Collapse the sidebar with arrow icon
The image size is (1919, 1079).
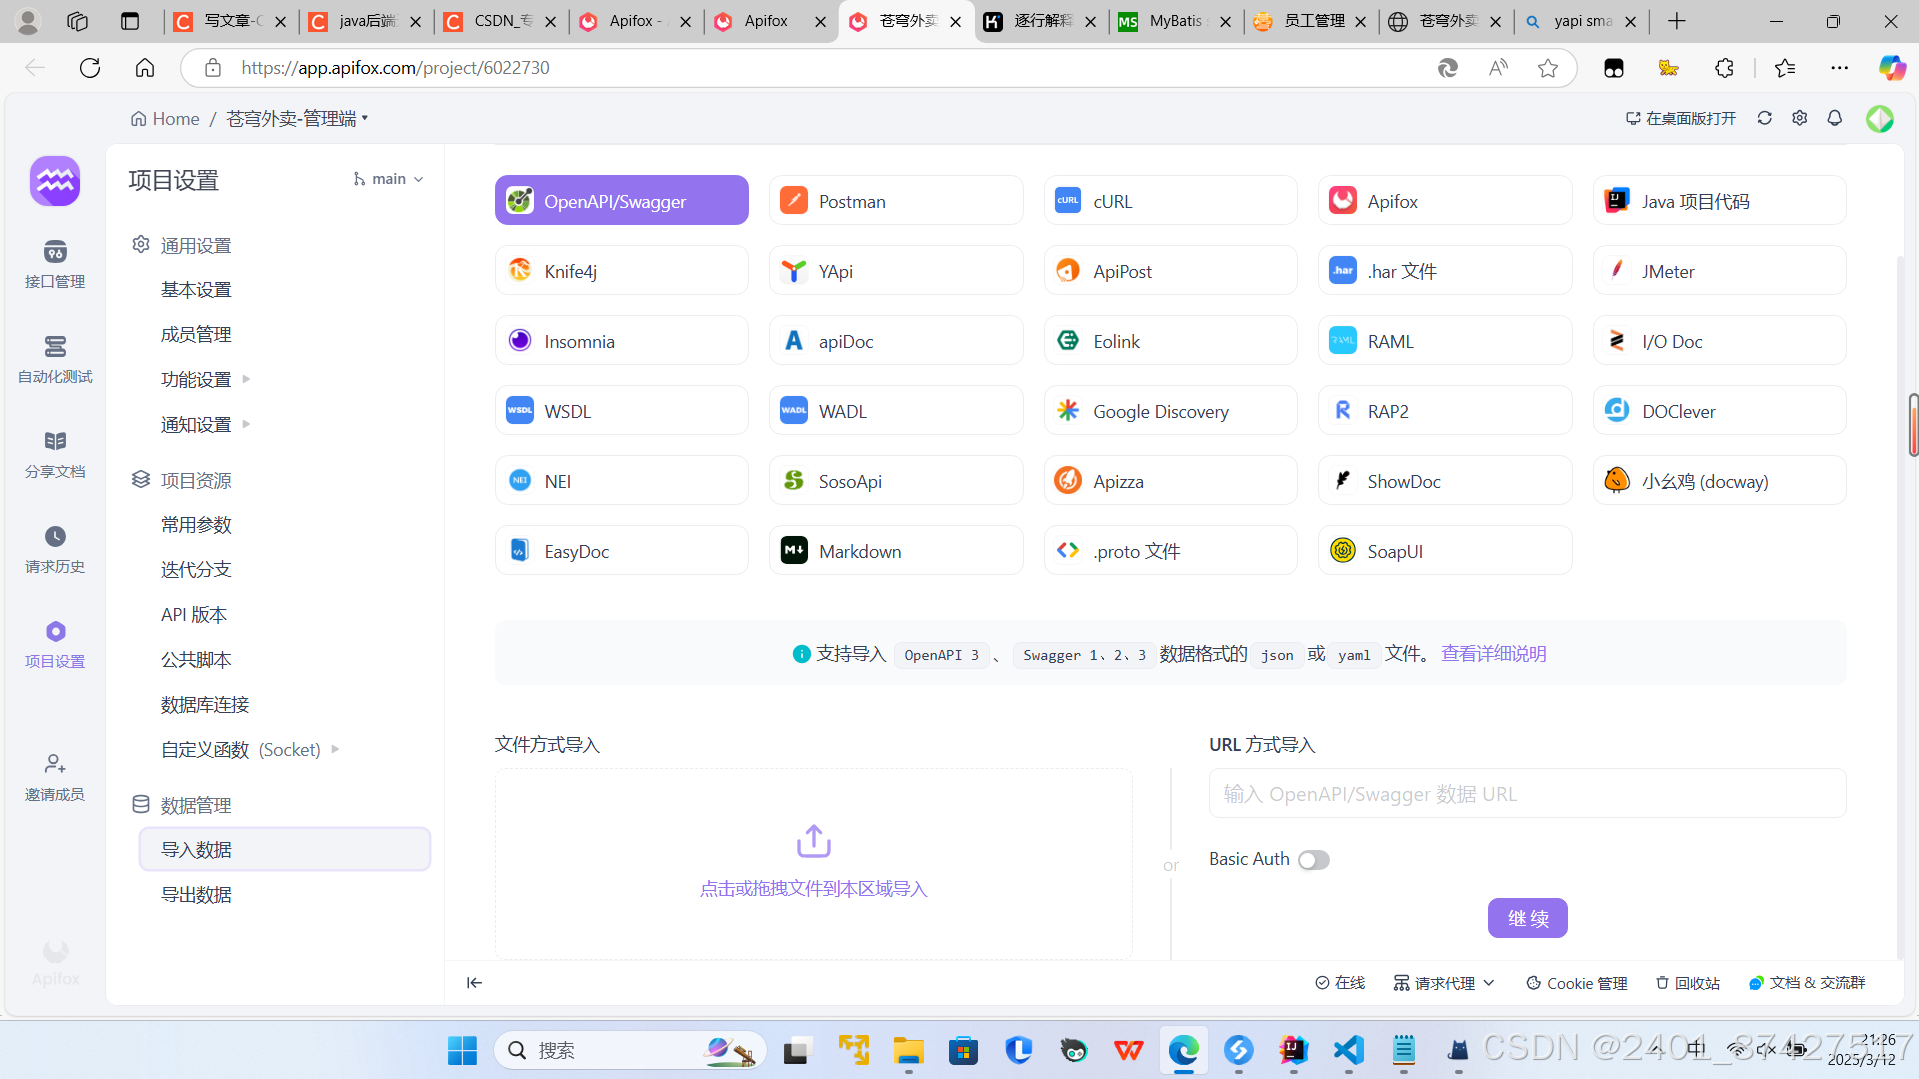coord(474,983)
